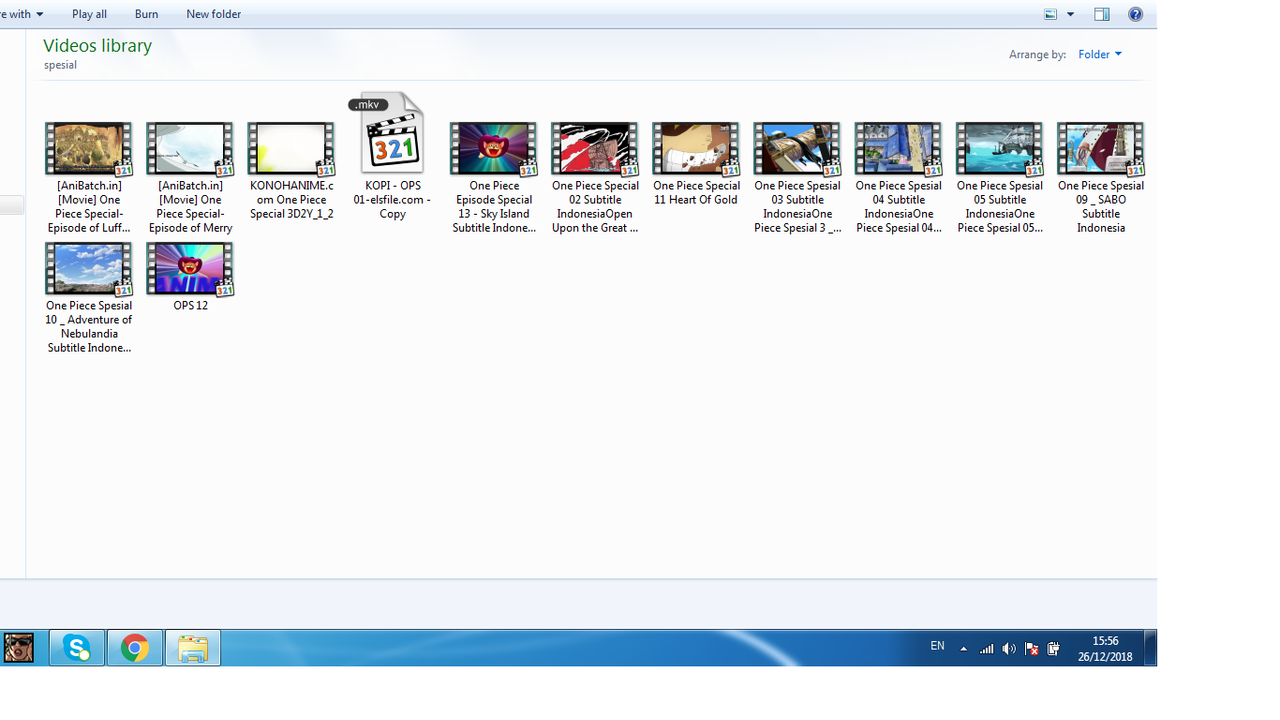Viewport: 1280px width, 720px height.
Task: Click Play all in the toolbar
Action: [89, 14]
